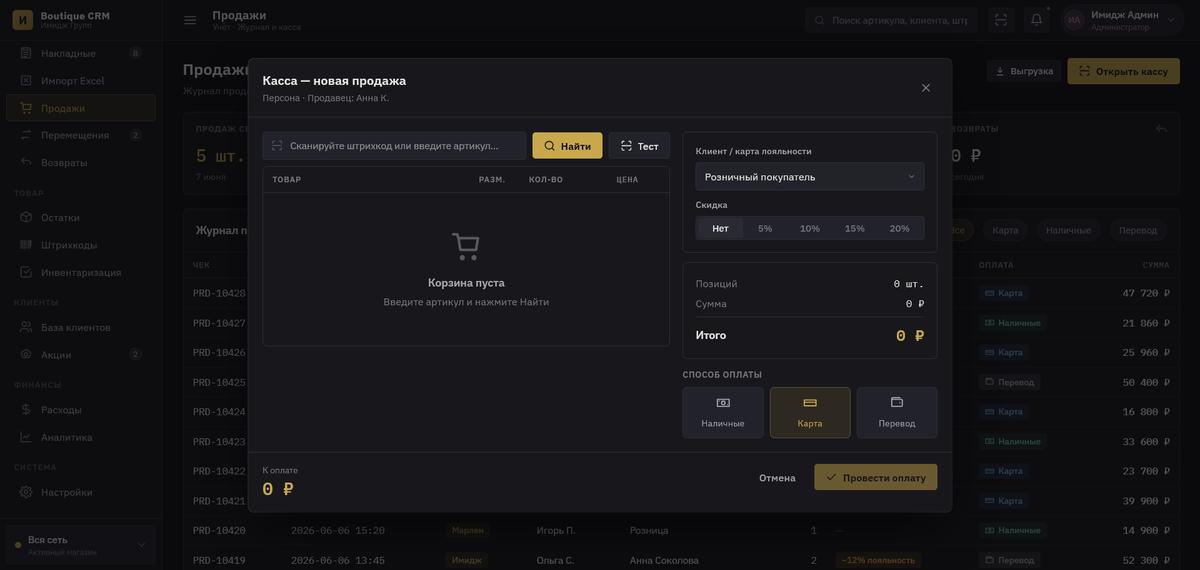Open the Розничный покупатель client dropdown

[x=810, y=177]
